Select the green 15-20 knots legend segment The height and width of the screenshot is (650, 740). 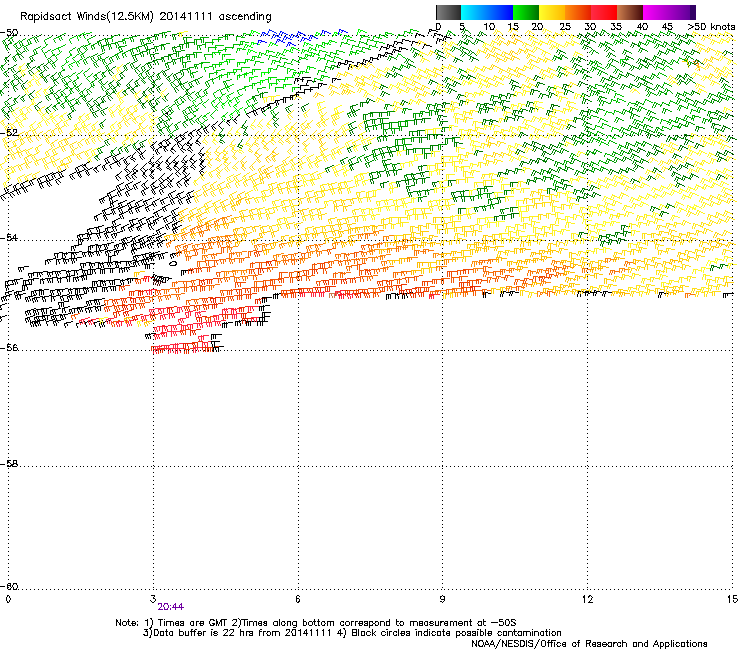point(526,12)
